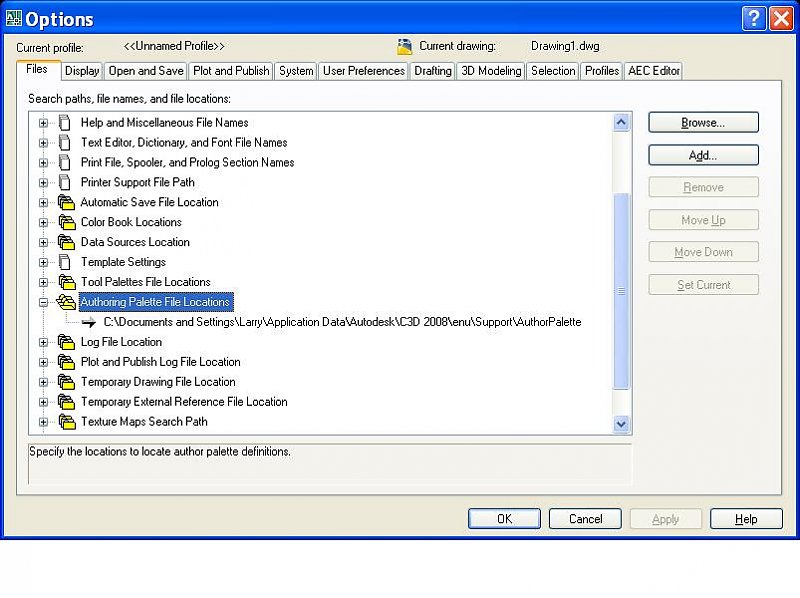
Task: Open the User Preferences tab
Action: pos(363,71)
